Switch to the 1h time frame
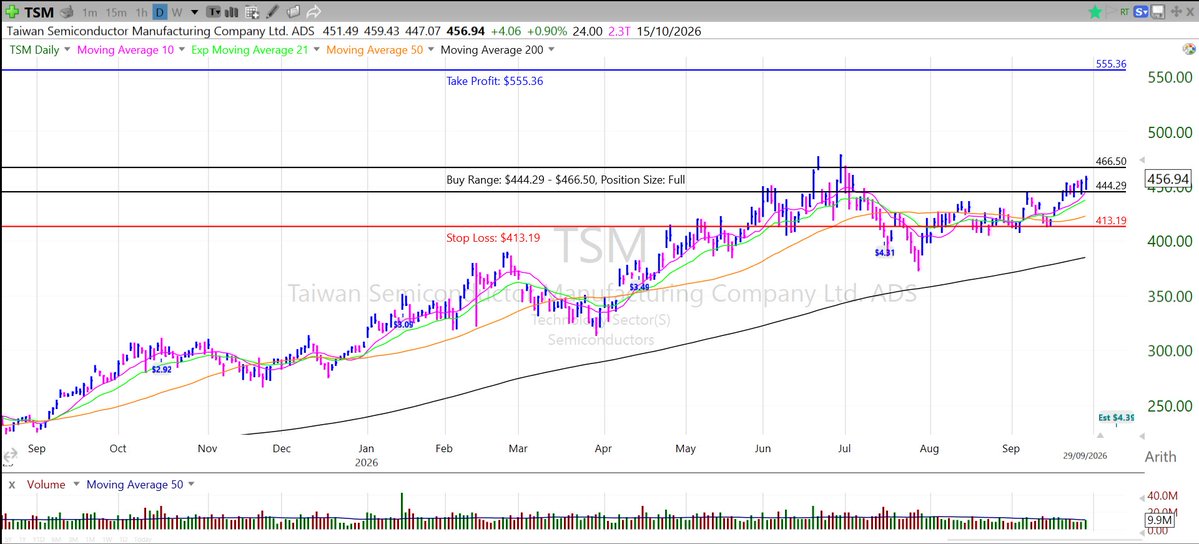This screenshot has height=544, width=1199. click(x=141, y=13)
